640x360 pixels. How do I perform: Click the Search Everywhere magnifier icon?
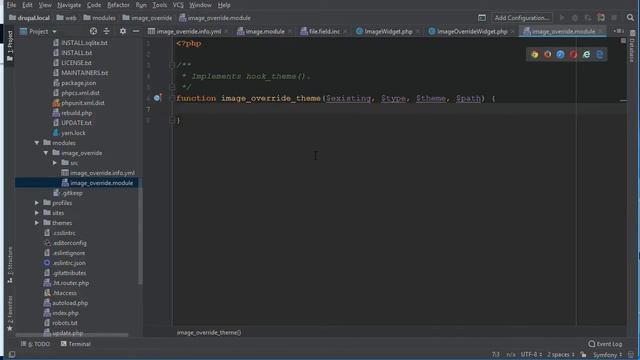click(630, 18)
